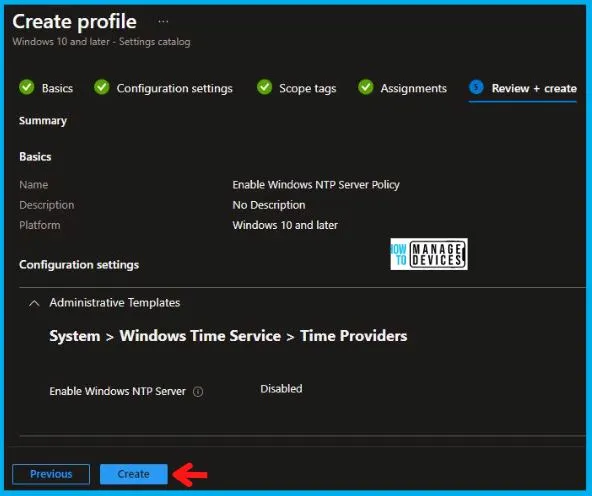
Task: Click the Disabled setting value
Action: tap(281, 389)
